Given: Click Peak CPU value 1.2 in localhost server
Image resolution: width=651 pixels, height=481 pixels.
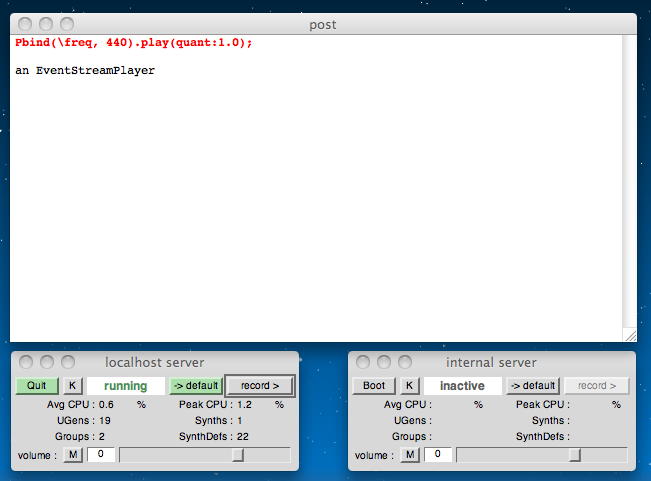Looking at the screenshot, I should point(245,405).
